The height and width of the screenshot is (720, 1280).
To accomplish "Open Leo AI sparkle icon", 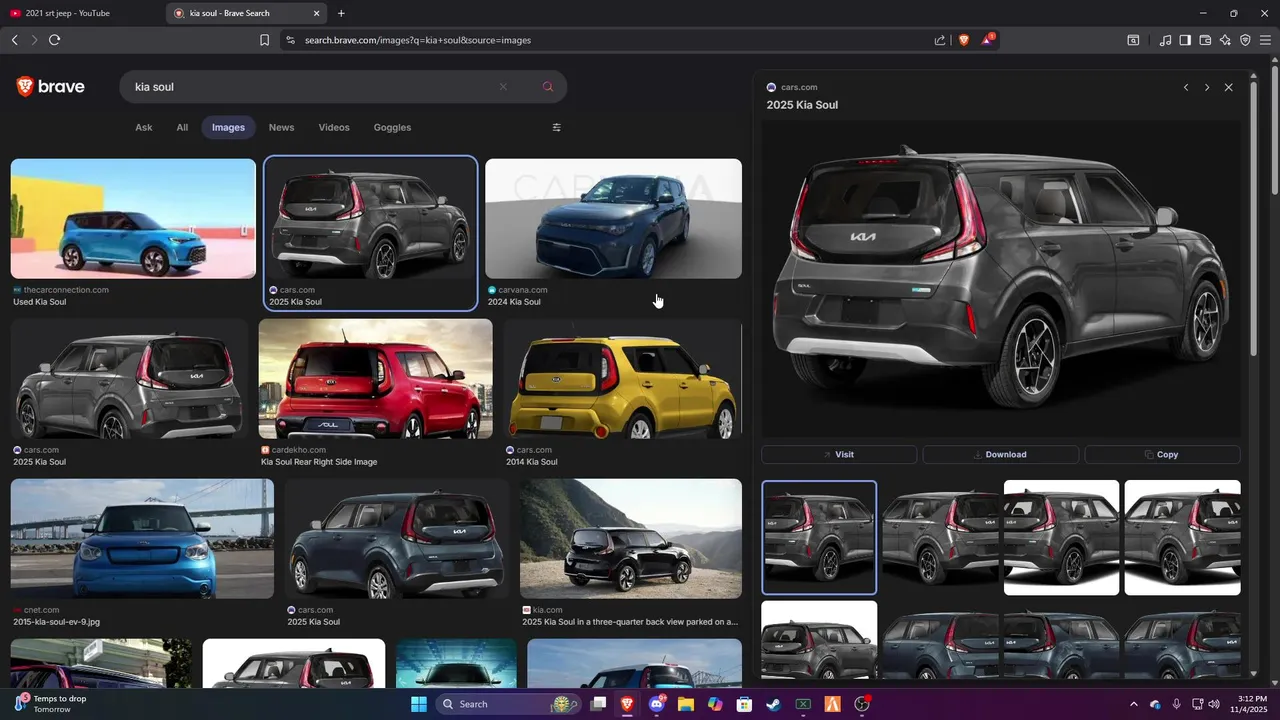I will 1225,40.
